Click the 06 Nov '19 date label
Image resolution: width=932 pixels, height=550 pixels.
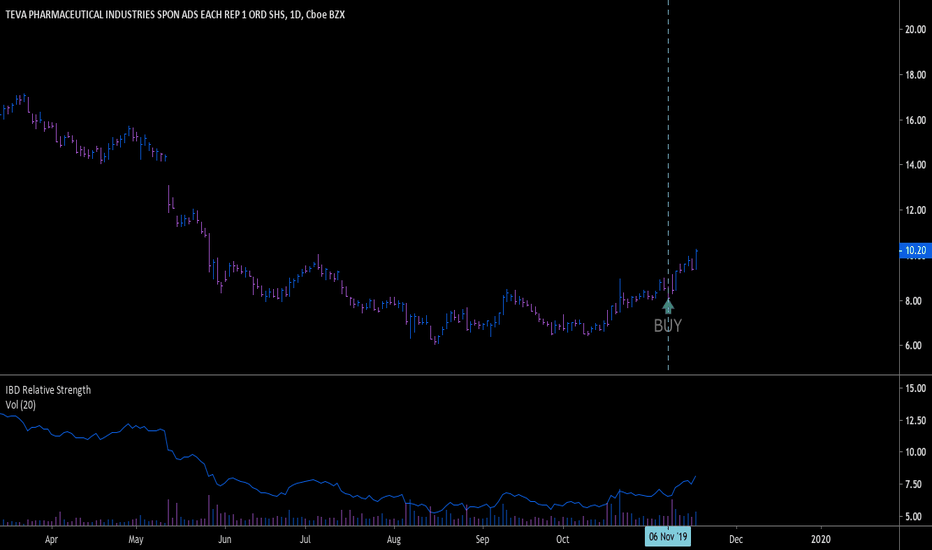click(668, 537)
